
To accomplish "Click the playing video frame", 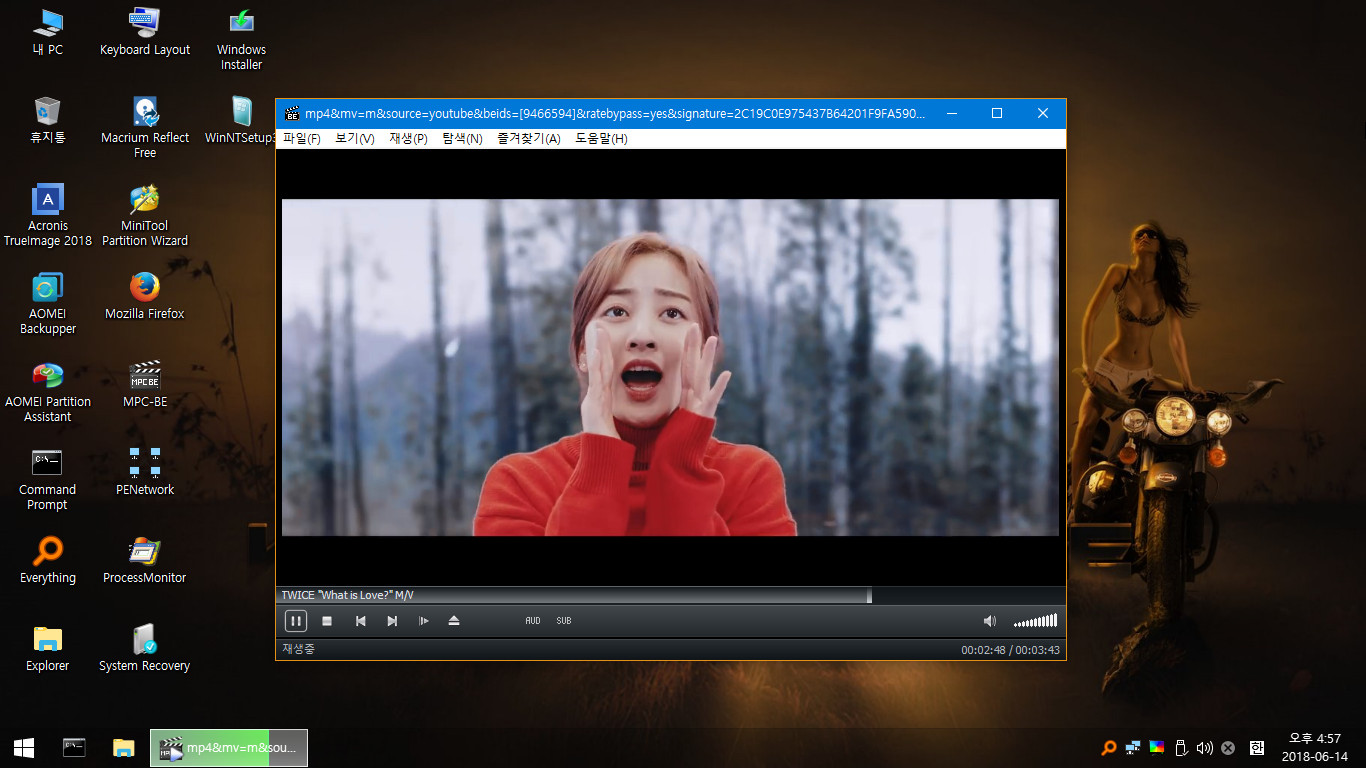I will [670, 367].
